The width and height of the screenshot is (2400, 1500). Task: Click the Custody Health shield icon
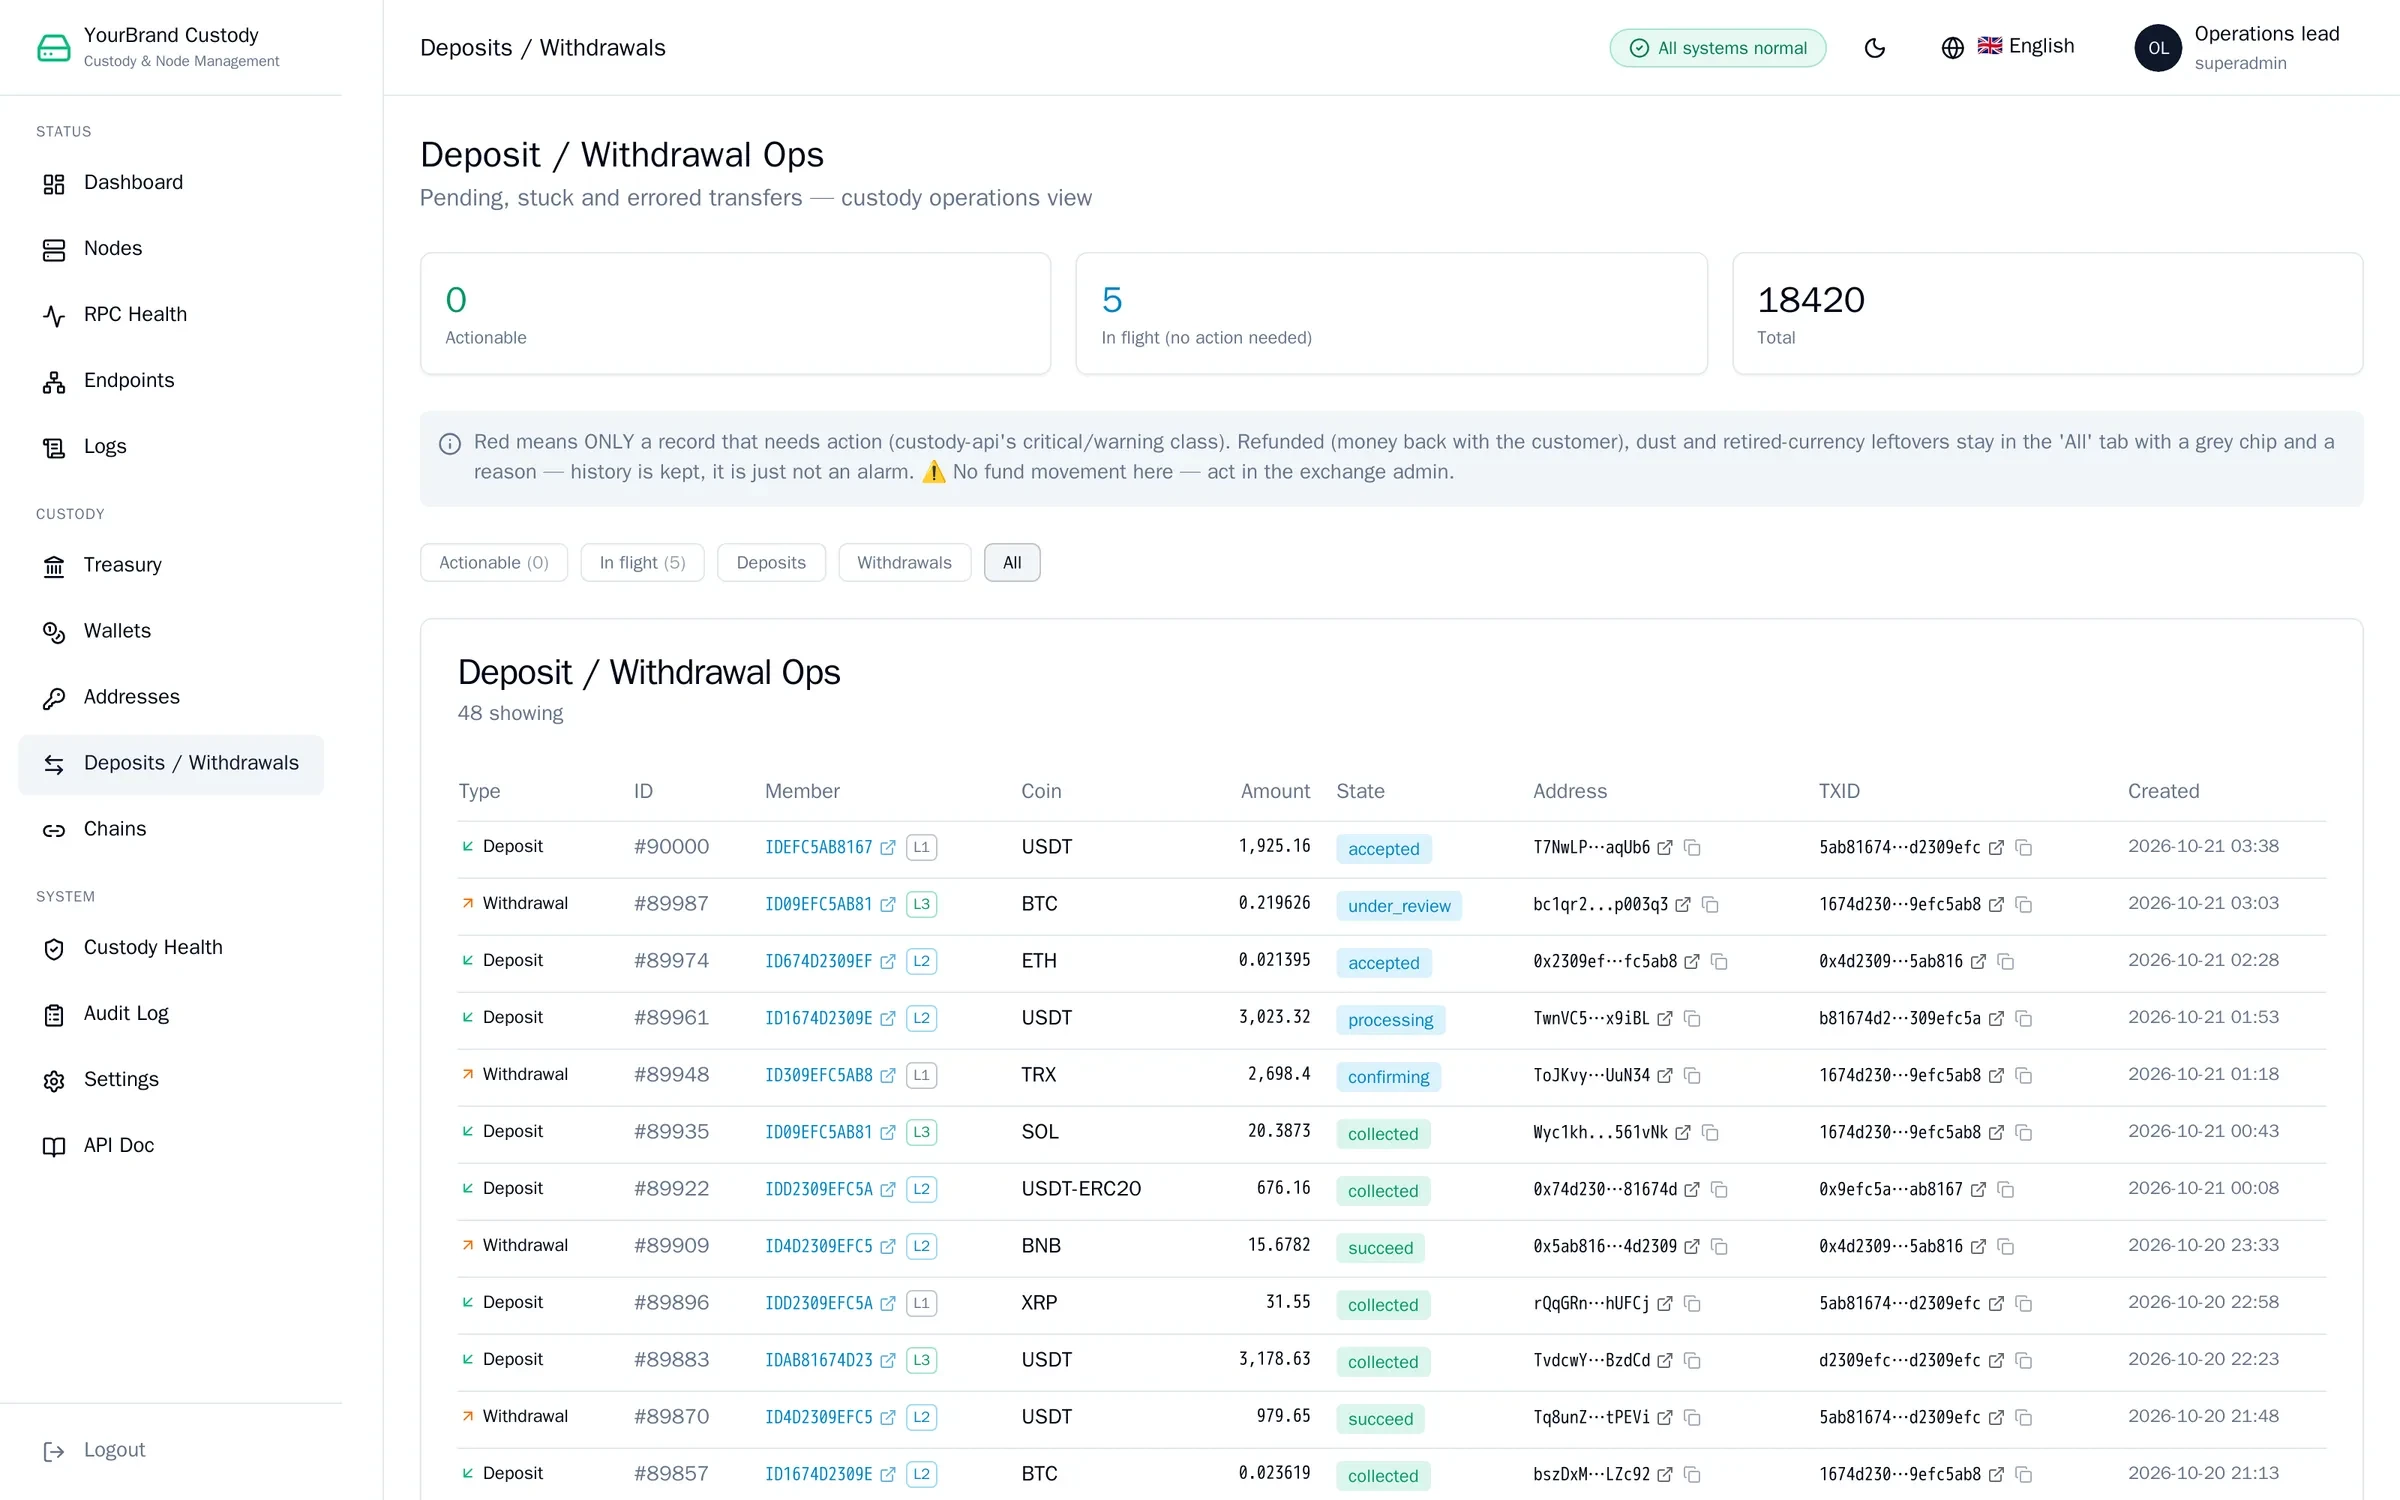[54, 948]
